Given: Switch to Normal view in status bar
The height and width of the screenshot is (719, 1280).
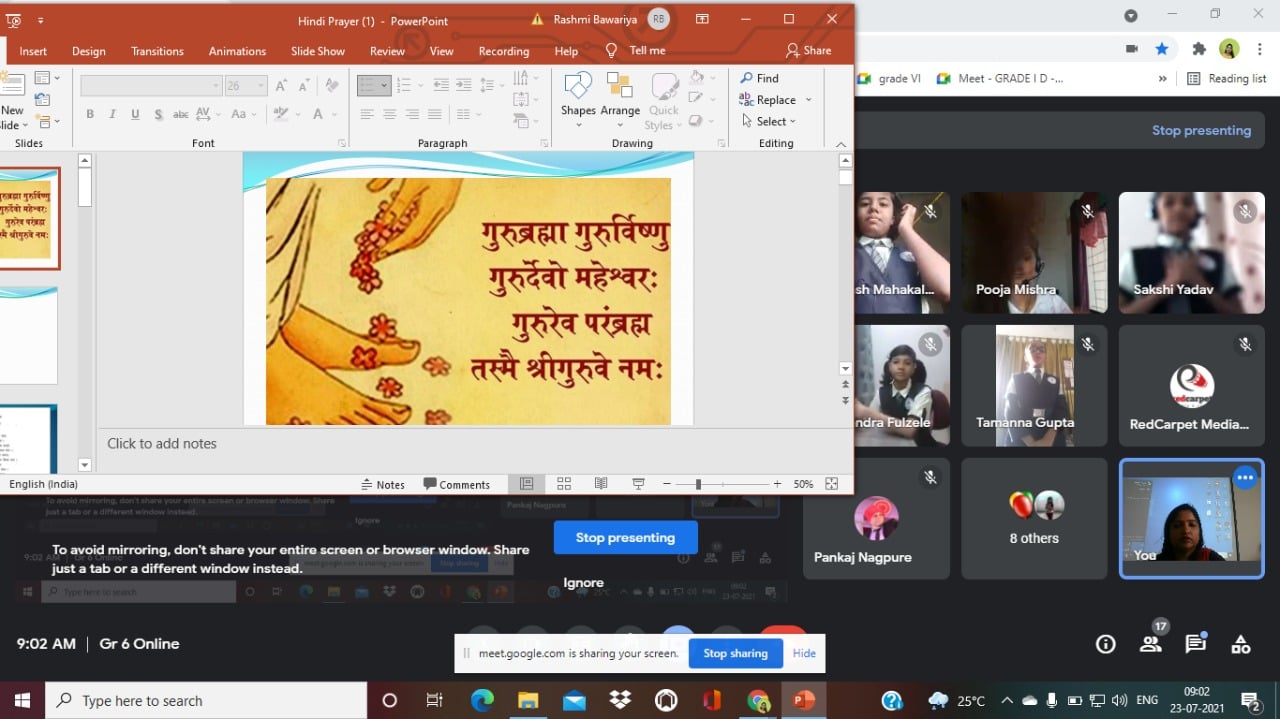Looking at the screenshot, I should coord(526,484).
